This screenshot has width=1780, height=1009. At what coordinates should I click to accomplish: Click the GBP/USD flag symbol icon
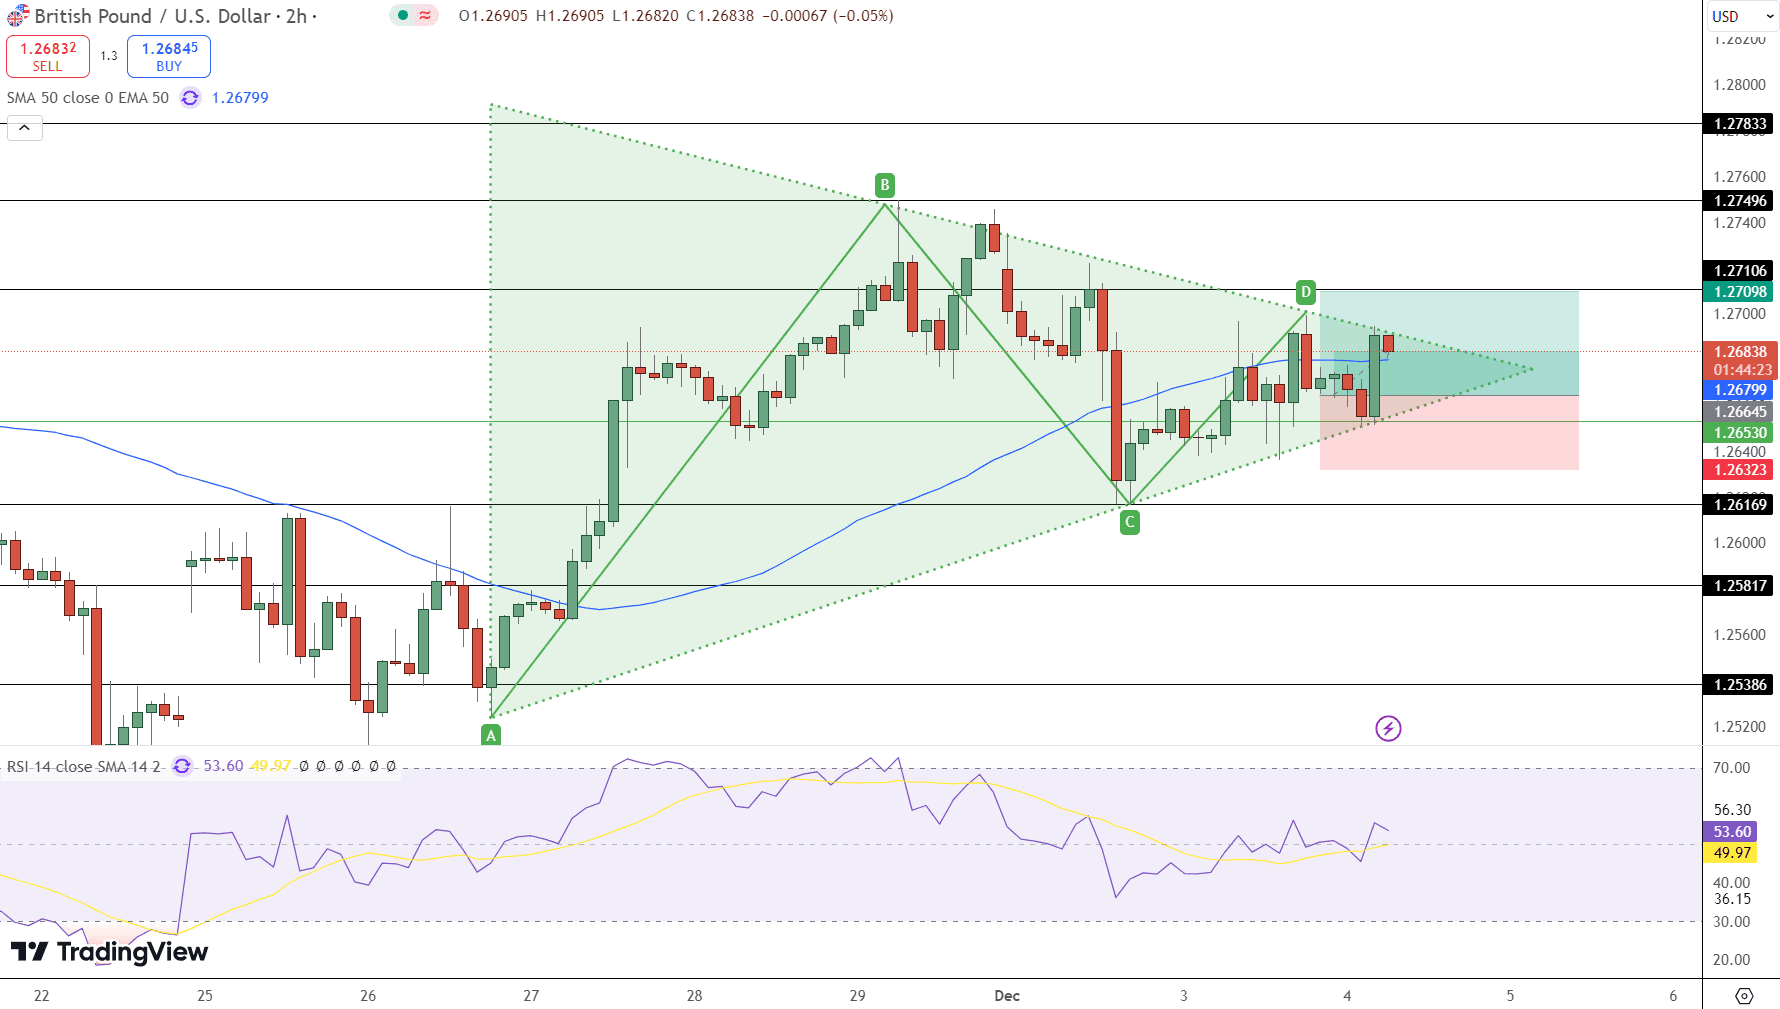pyautogui.click(x=18, y=16)
